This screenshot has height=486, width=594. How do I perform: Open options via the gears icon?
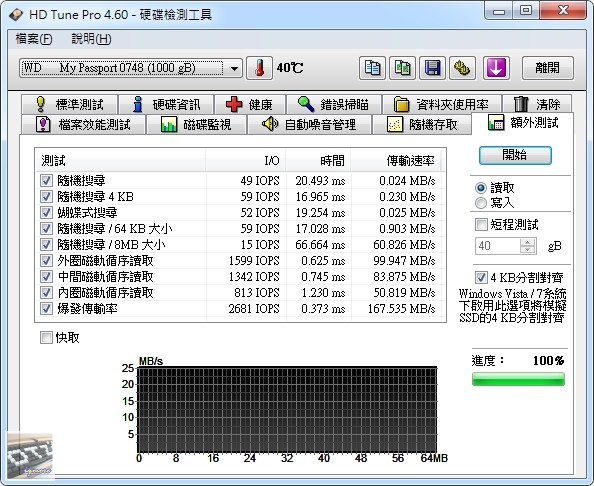pos(462,68)
